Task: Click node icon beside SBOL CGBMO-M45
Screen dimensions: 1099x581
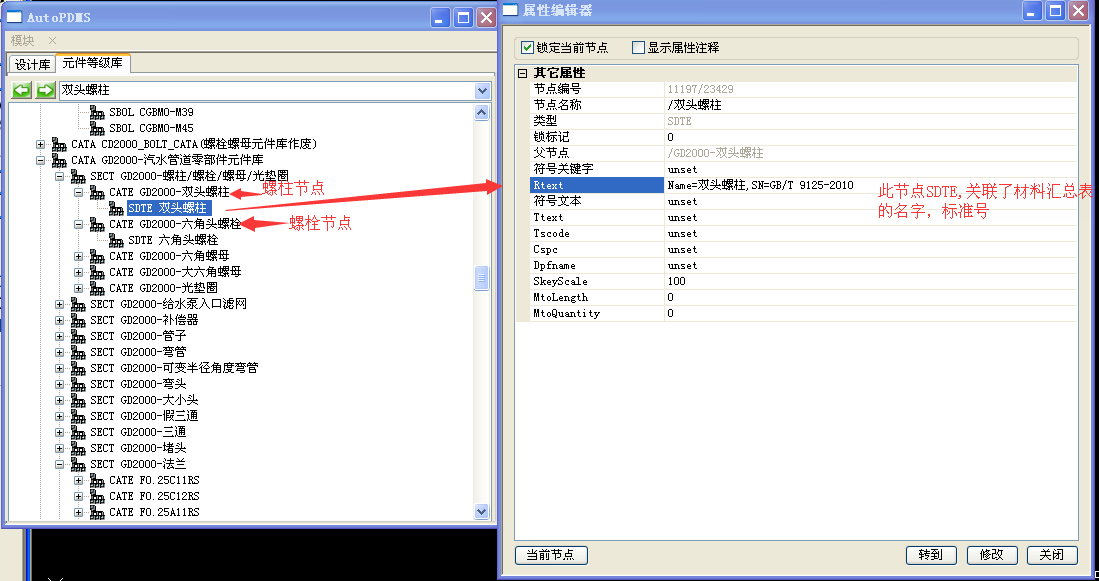Action: [97, 128]
